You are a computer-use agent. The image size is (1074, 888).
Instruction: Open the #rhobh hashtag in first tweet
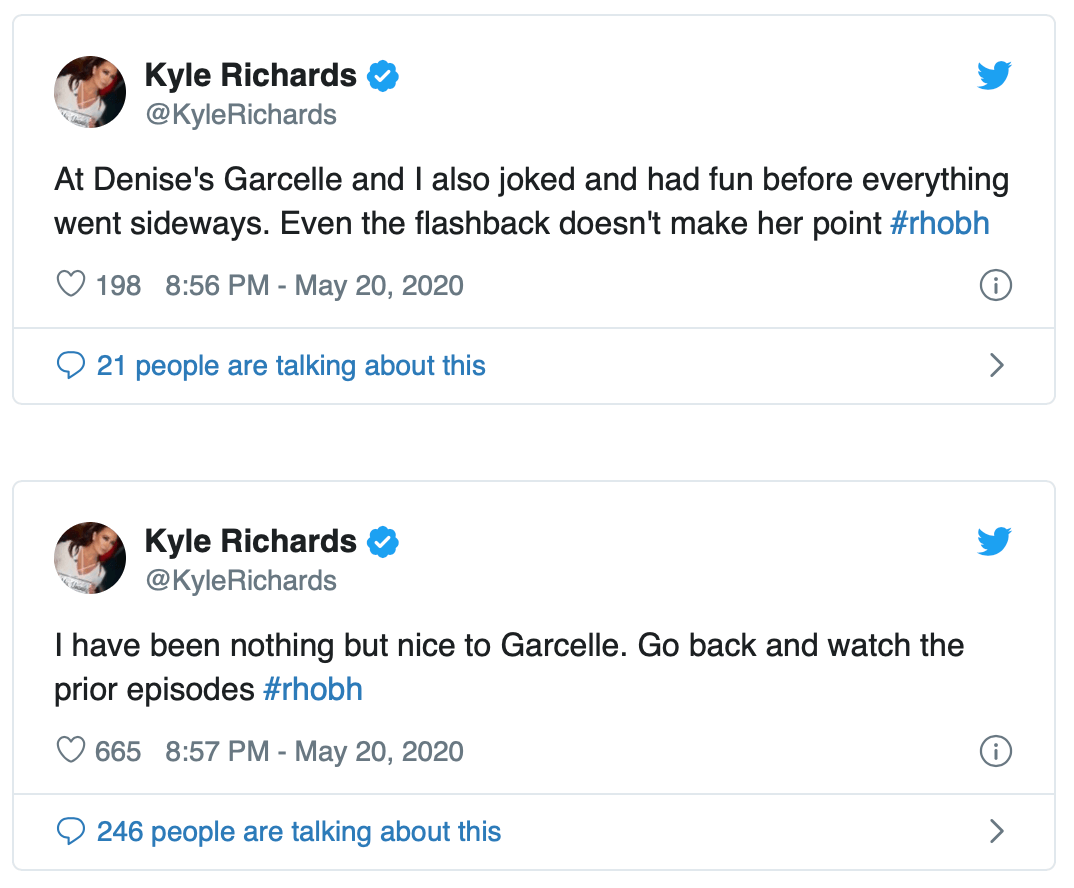coord(939,223)
